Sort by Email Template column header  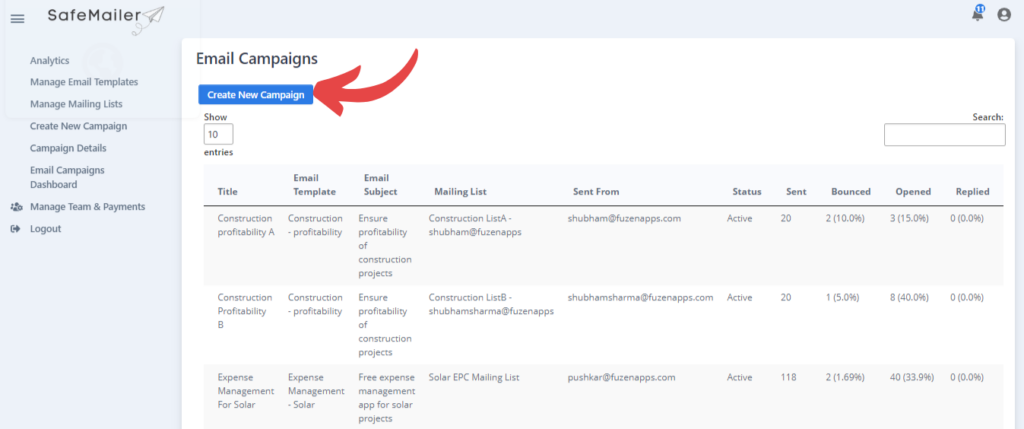click(x=315, y=185)
